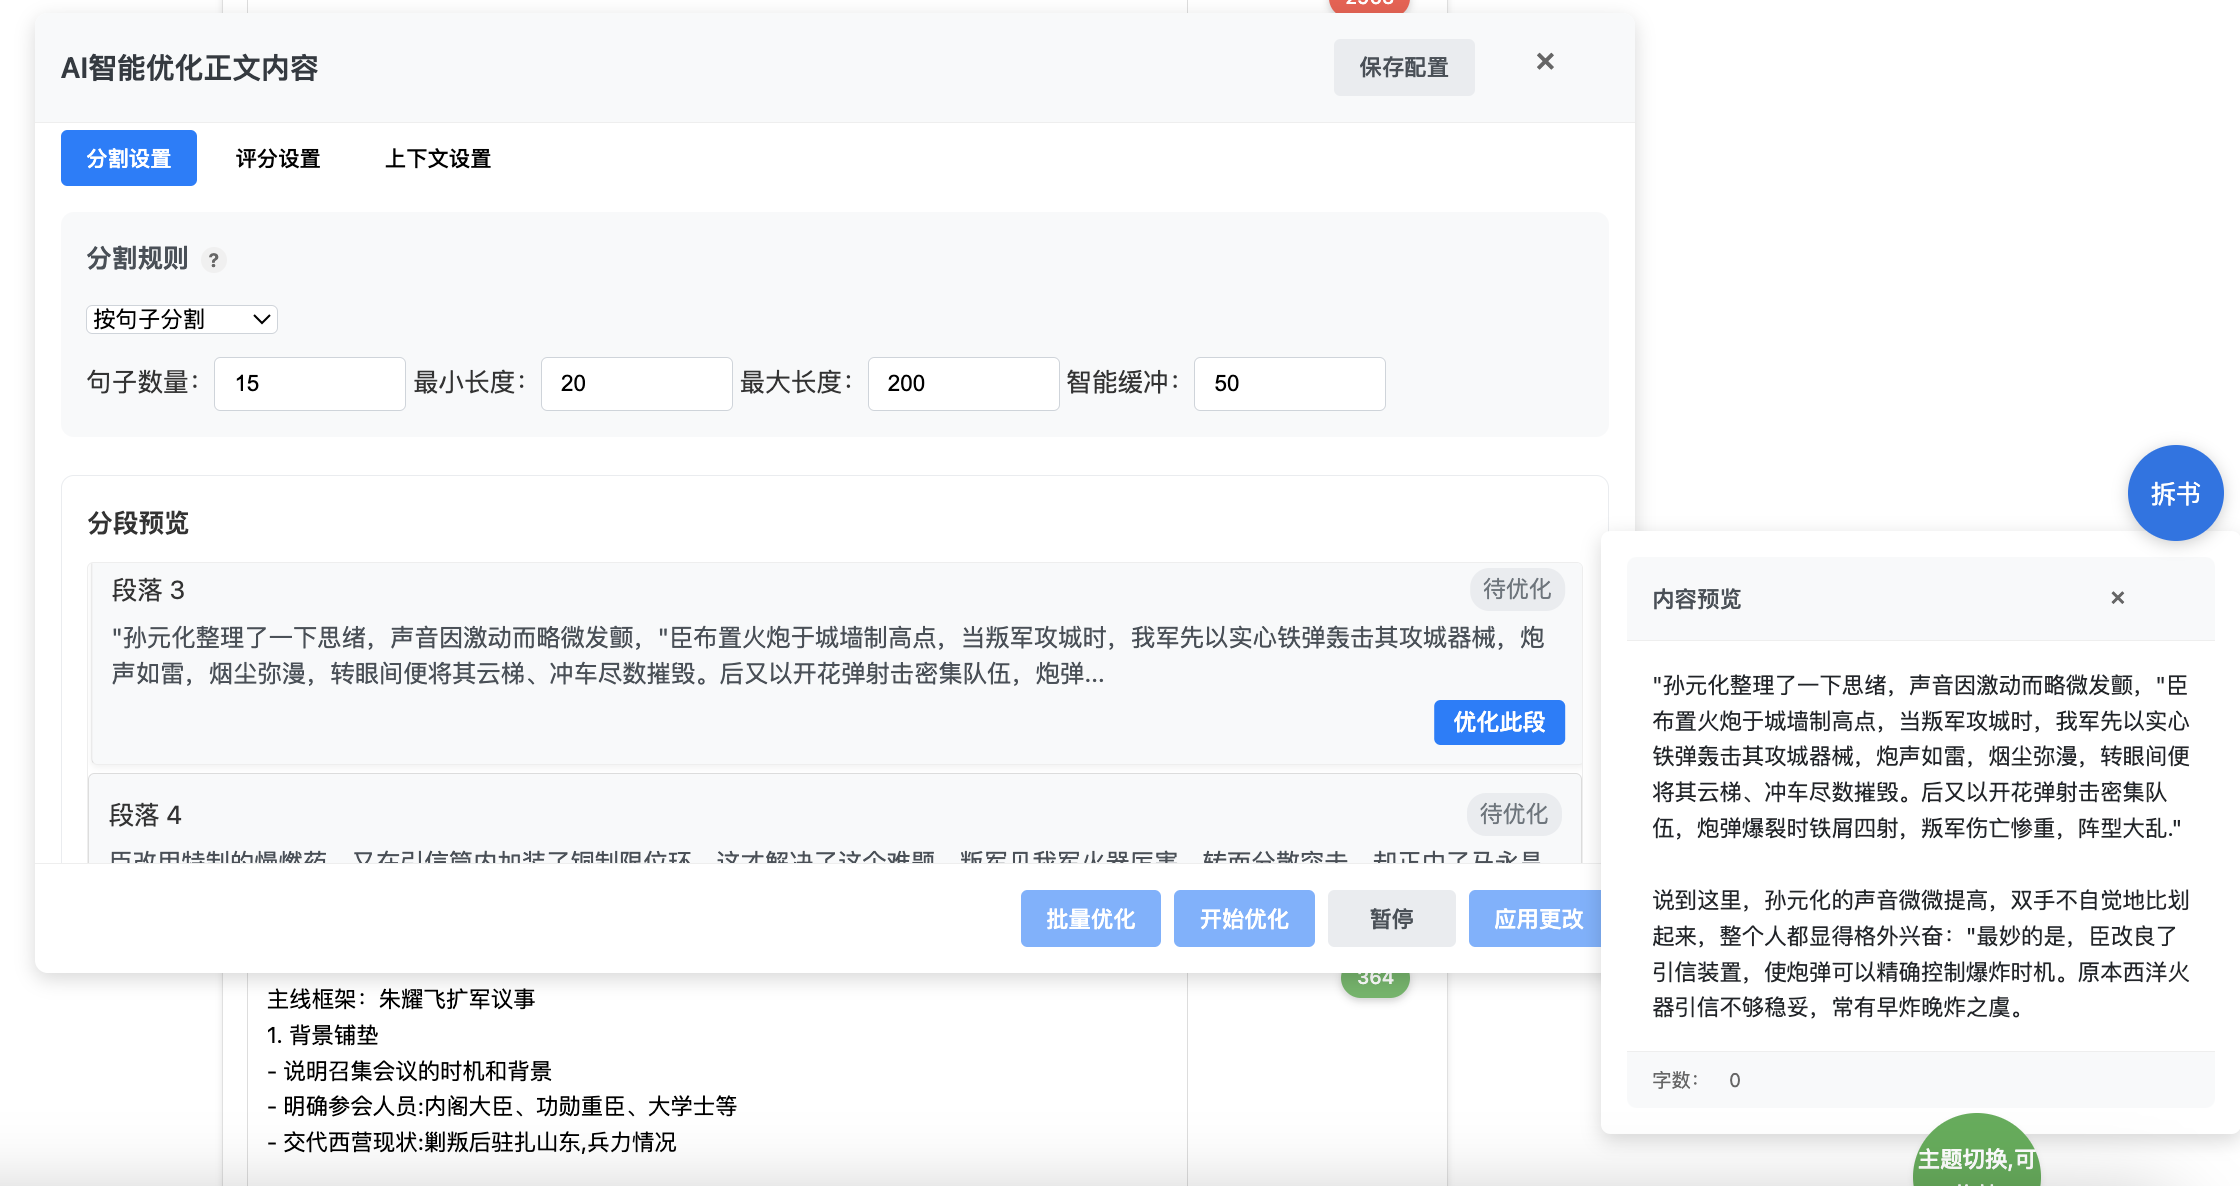Image resolution: width=2240 pixels, height=1186 pixels.
Task: Edit the 智能缓冲 input field
Action: coord(1289,383)
